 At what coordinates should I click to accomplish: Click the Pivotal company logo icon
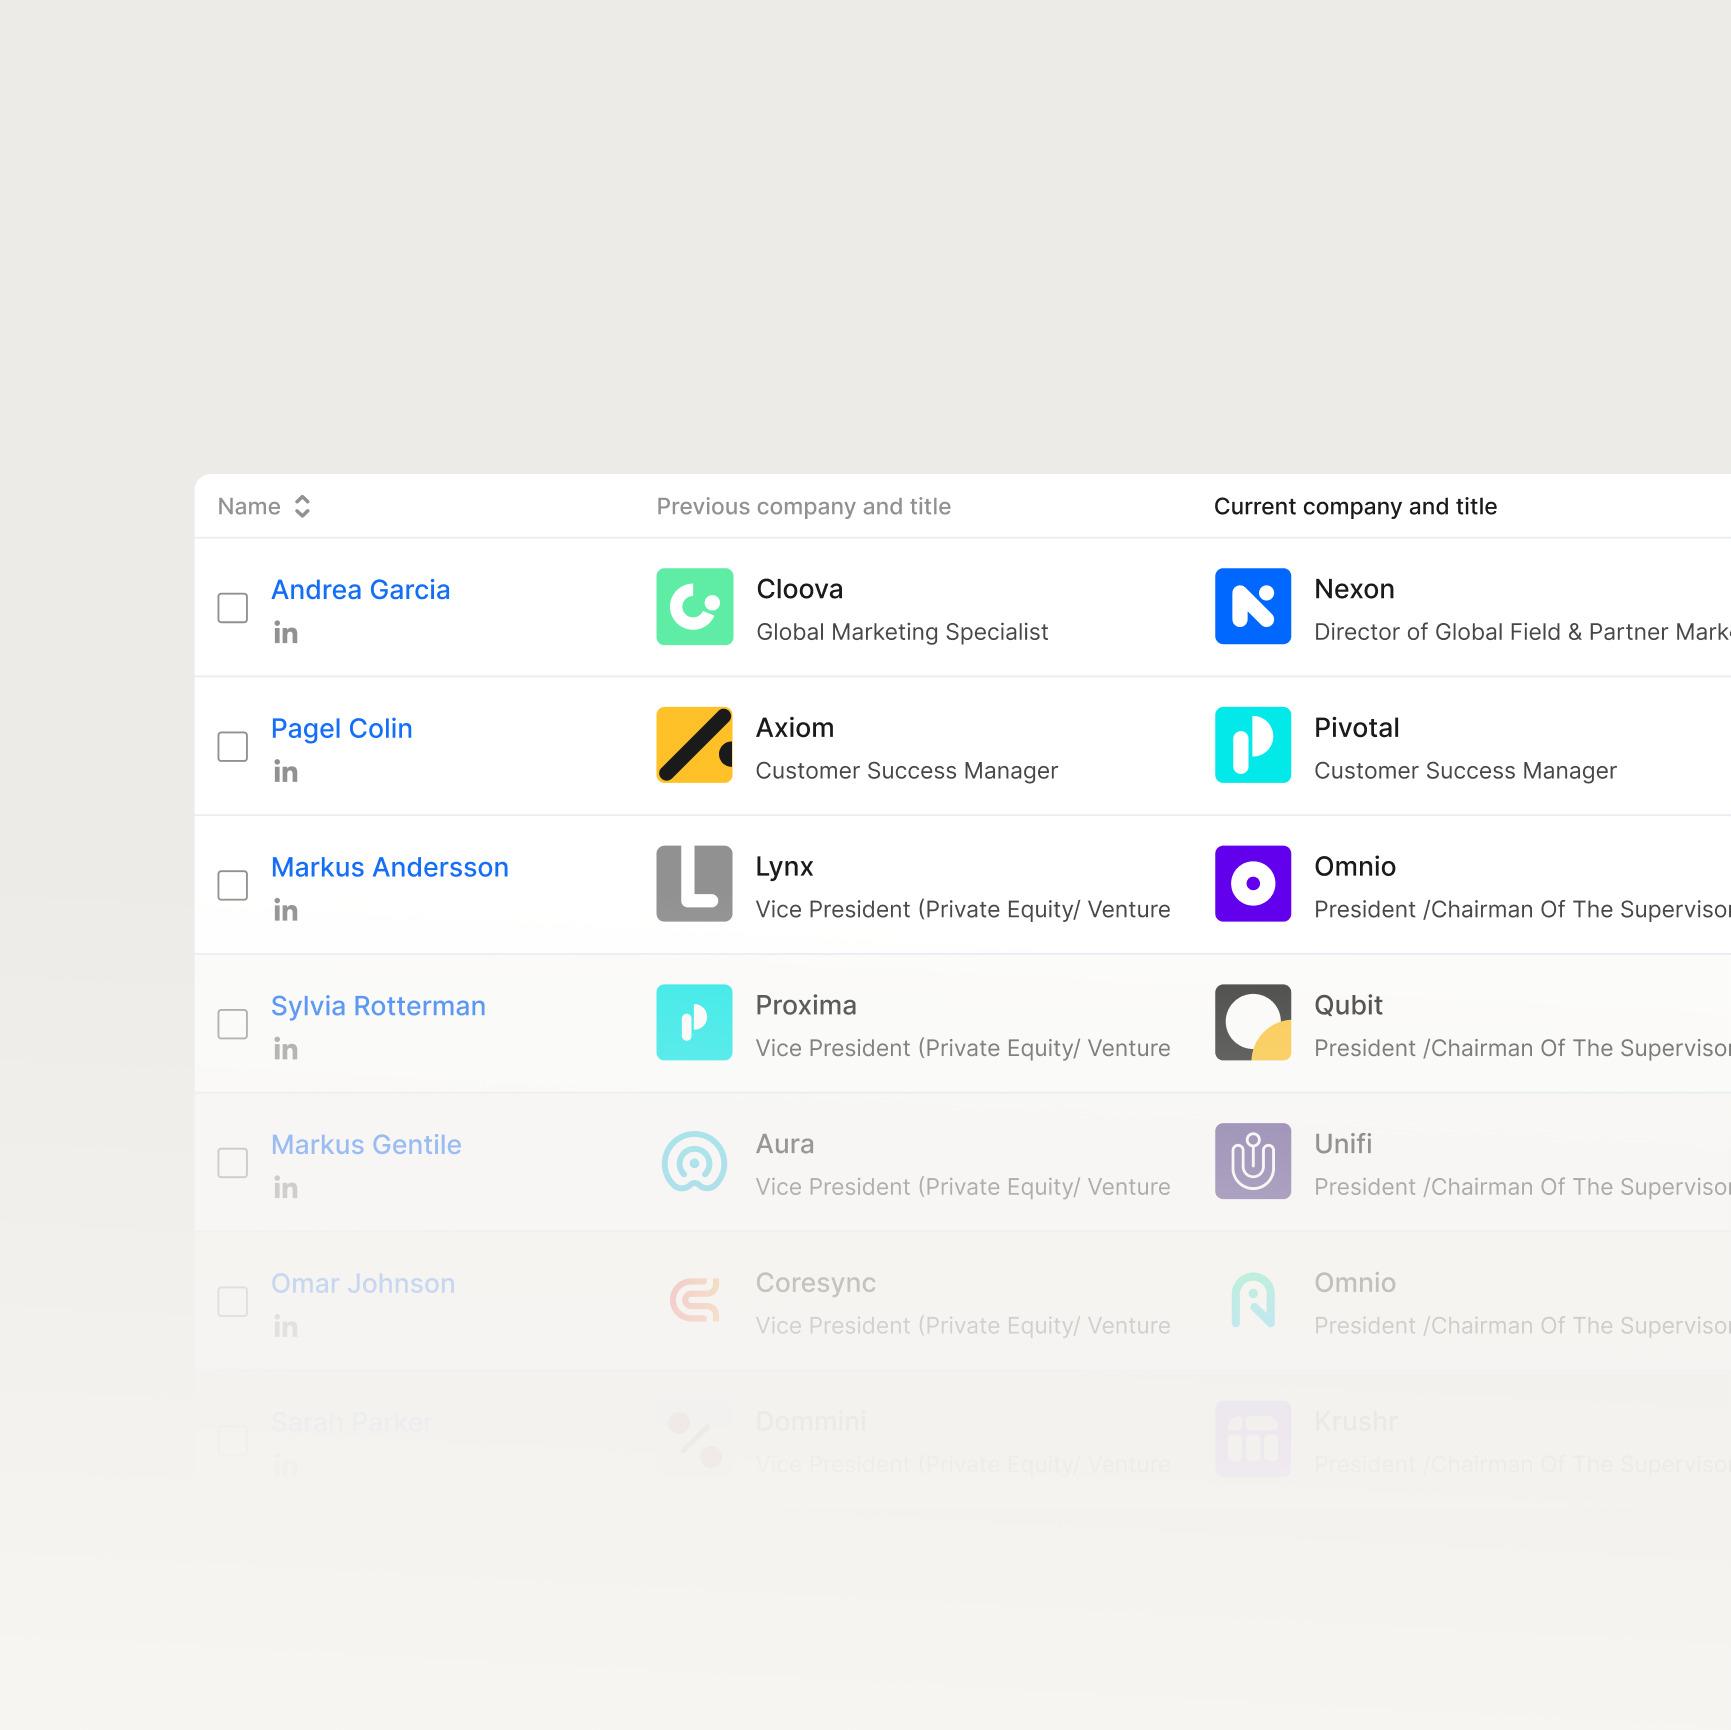pyautogui.click(x=1252, y=745)
